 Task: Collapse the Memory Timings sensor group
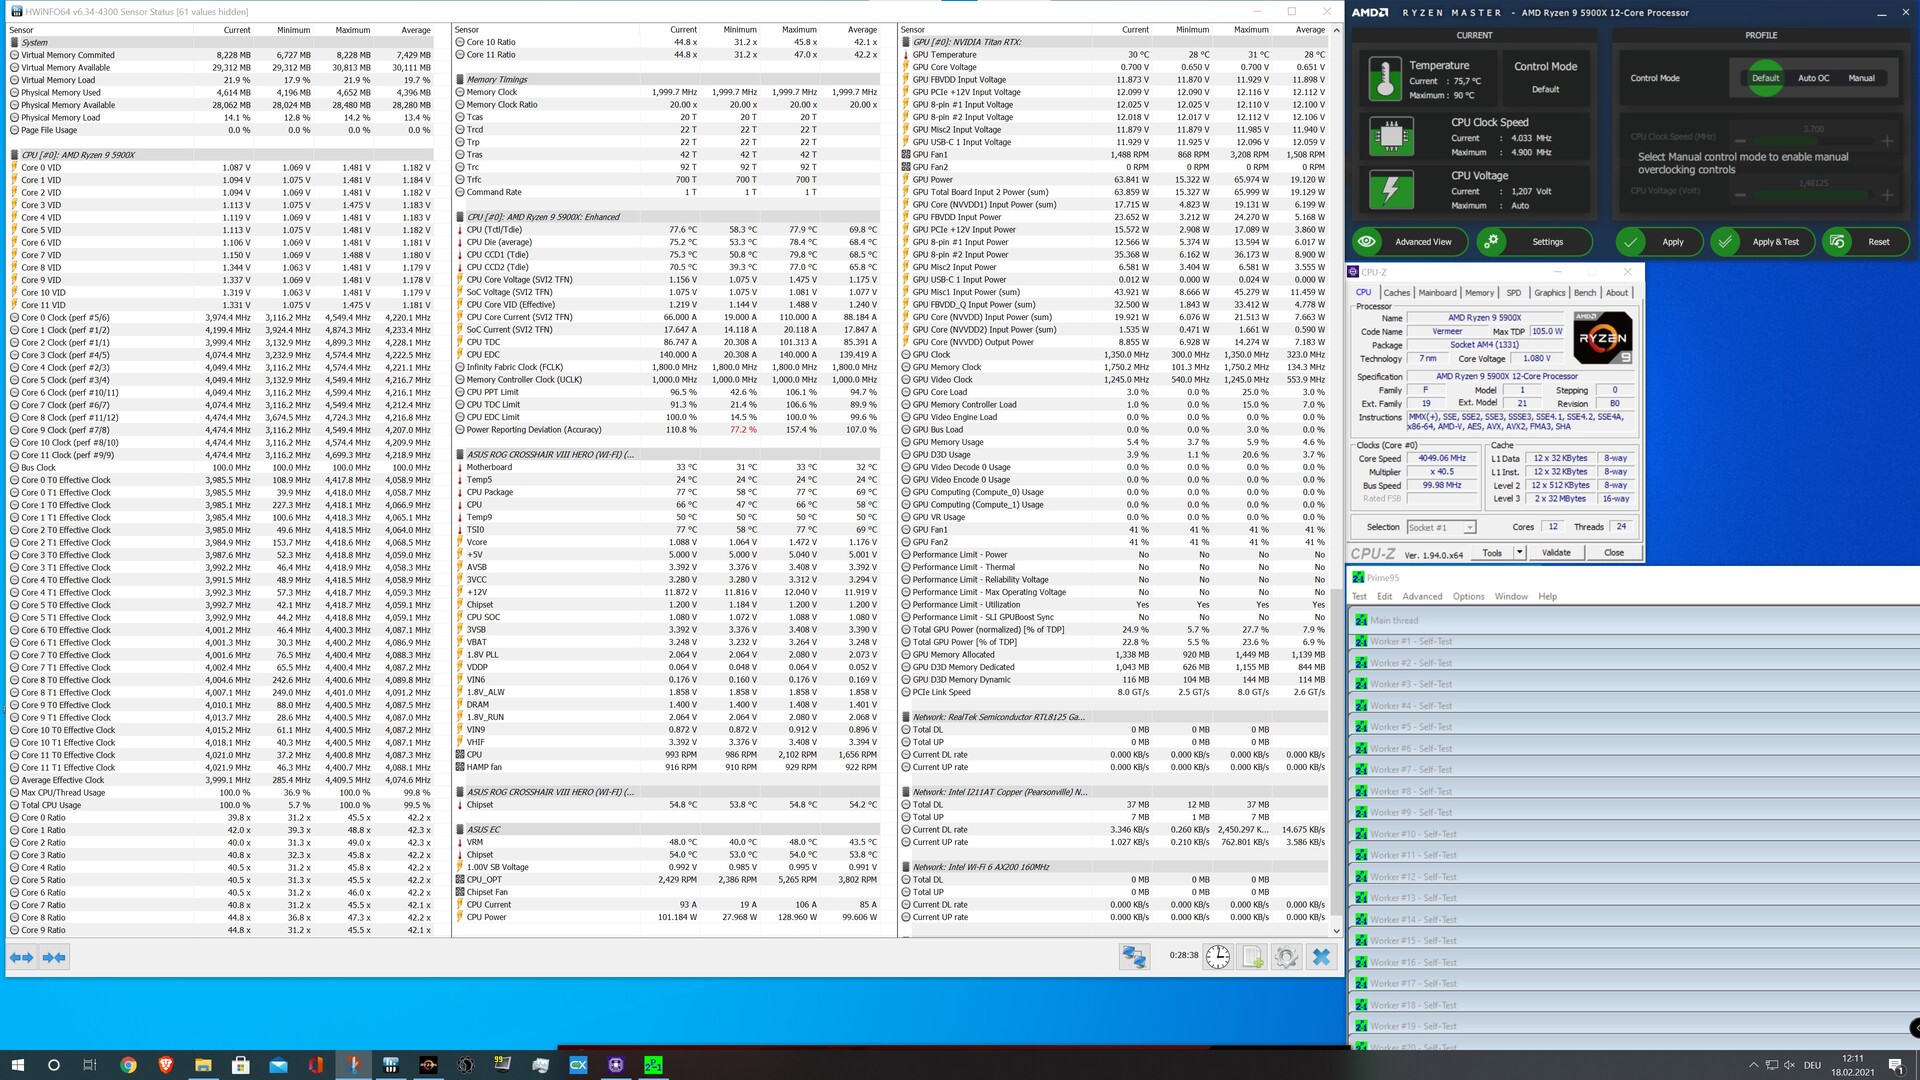tap(497, 80)
